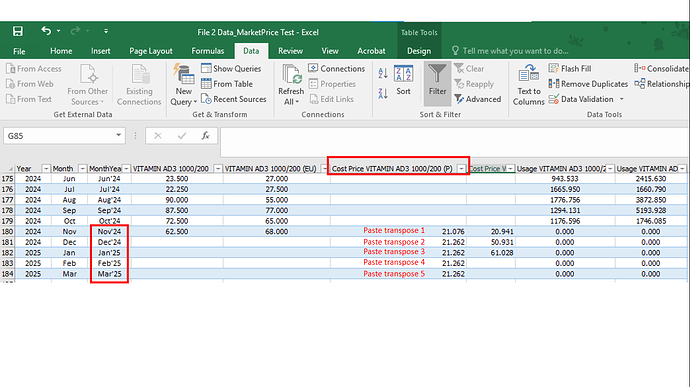Select row header 180

[x=7, y=232]
